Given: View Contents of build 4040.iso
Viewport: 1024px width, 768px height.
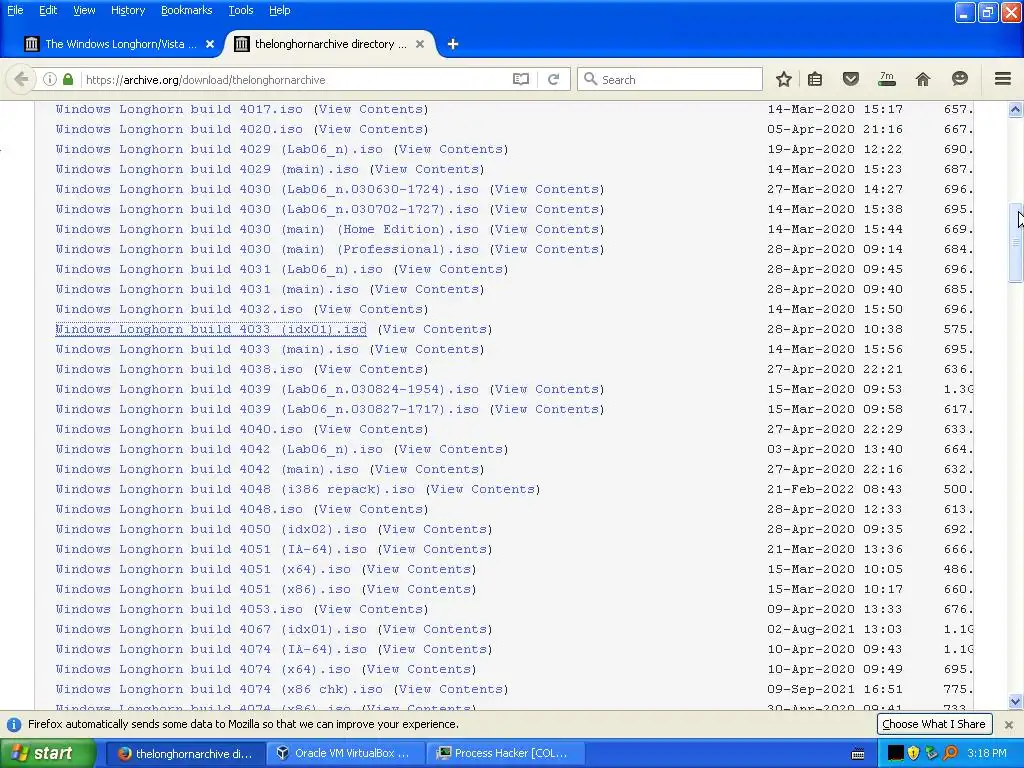Looking at the screenshot, I should coord(371,430).
